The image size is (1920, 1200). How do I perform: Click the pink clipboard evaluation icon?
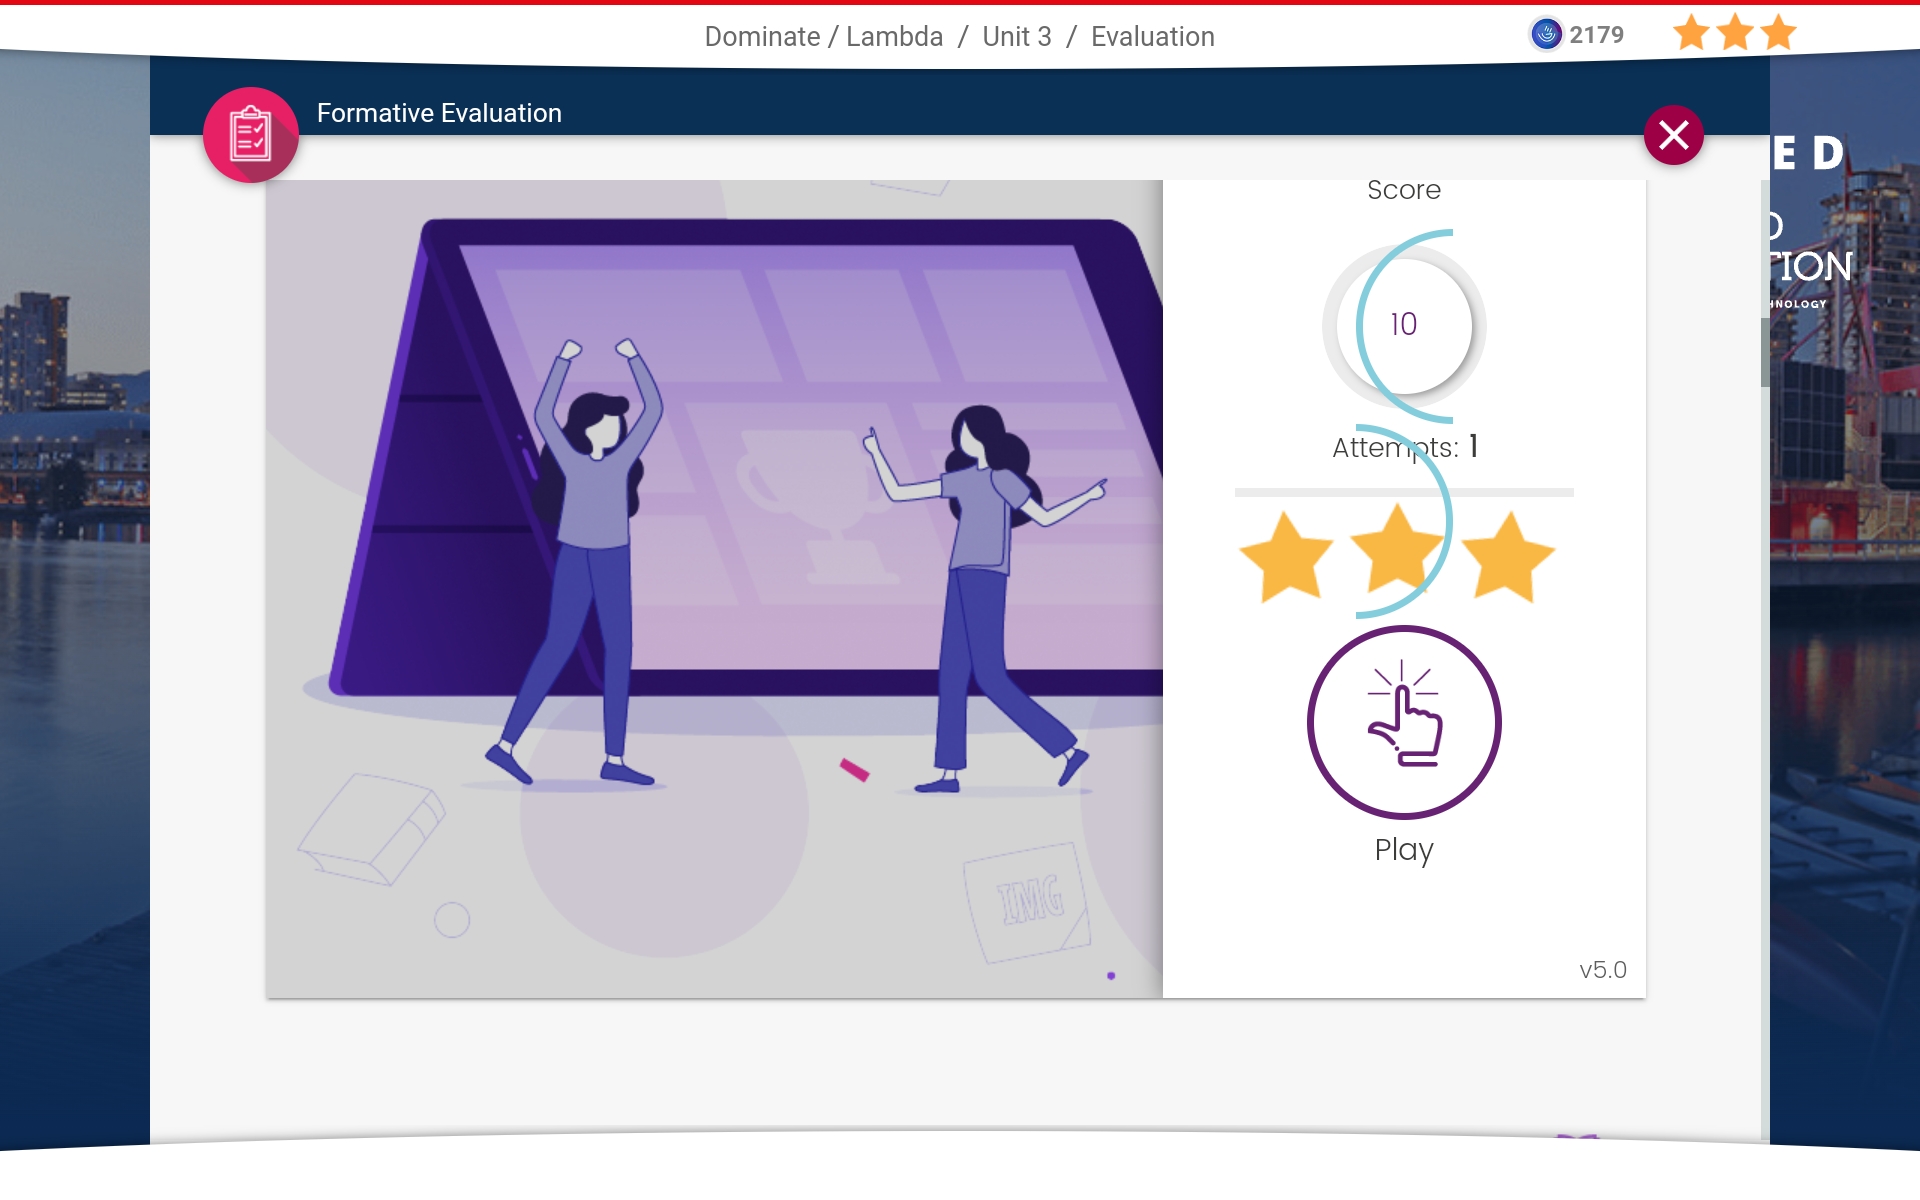point(250,135)
